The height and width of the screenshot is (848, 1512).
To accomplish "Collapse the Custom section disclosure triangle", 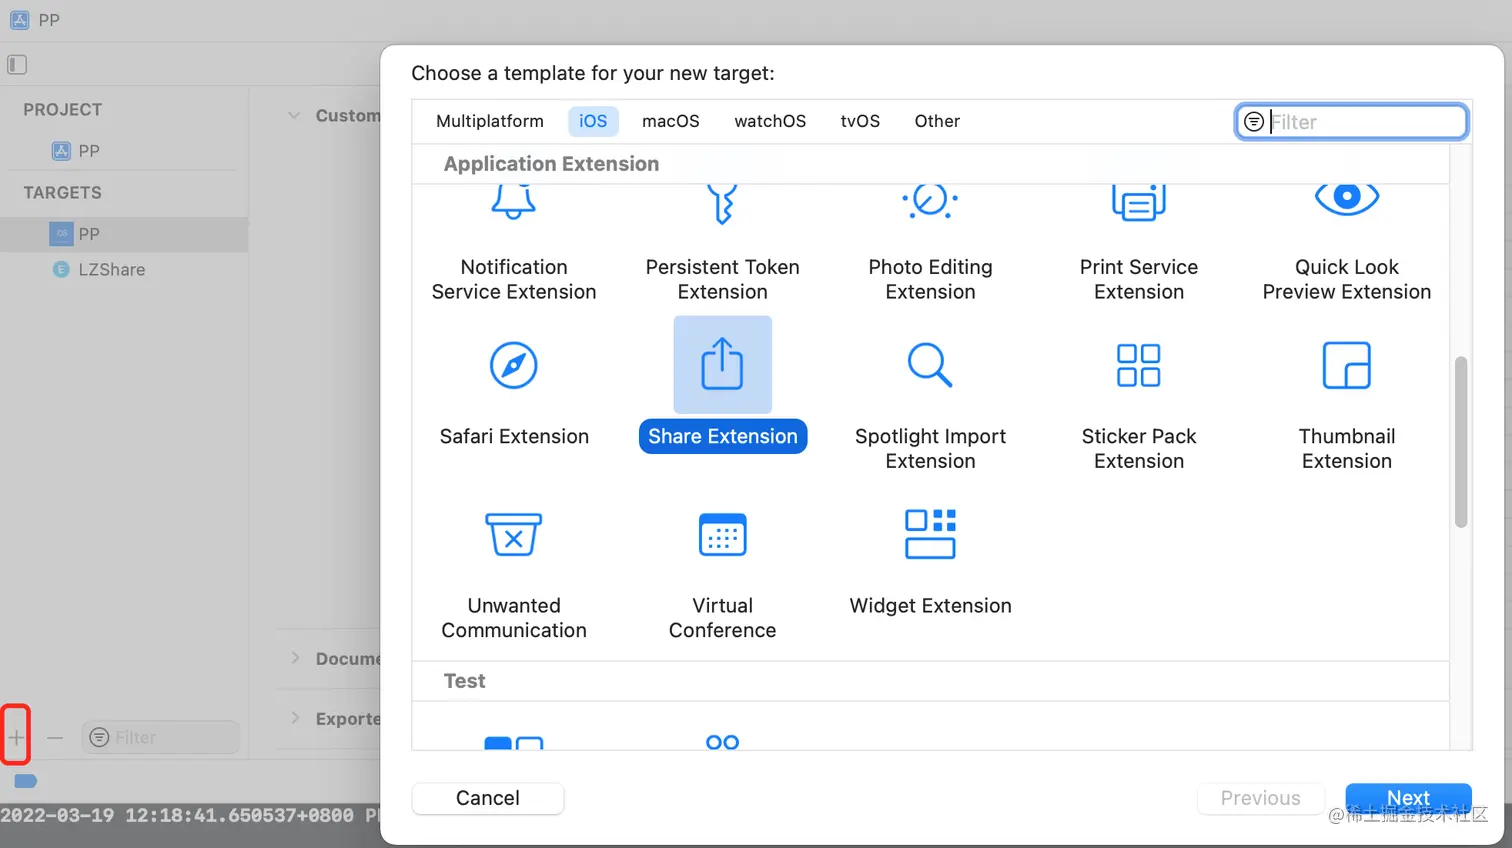I will tap(294, 116).
